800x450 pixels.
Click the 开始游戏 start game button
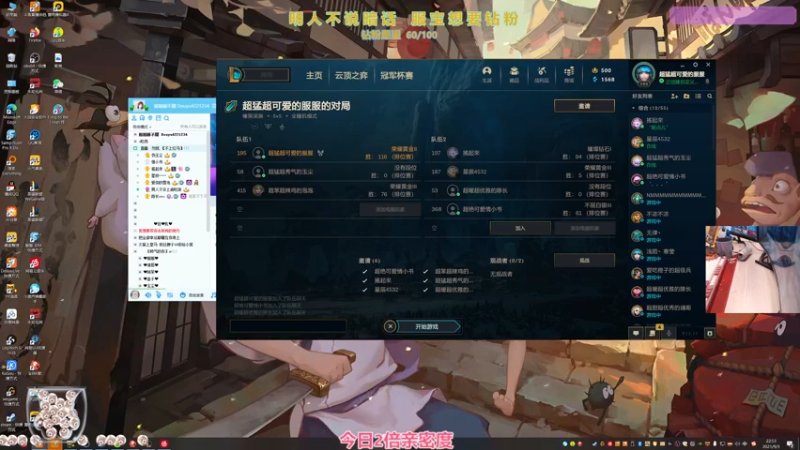click(428, 327)
